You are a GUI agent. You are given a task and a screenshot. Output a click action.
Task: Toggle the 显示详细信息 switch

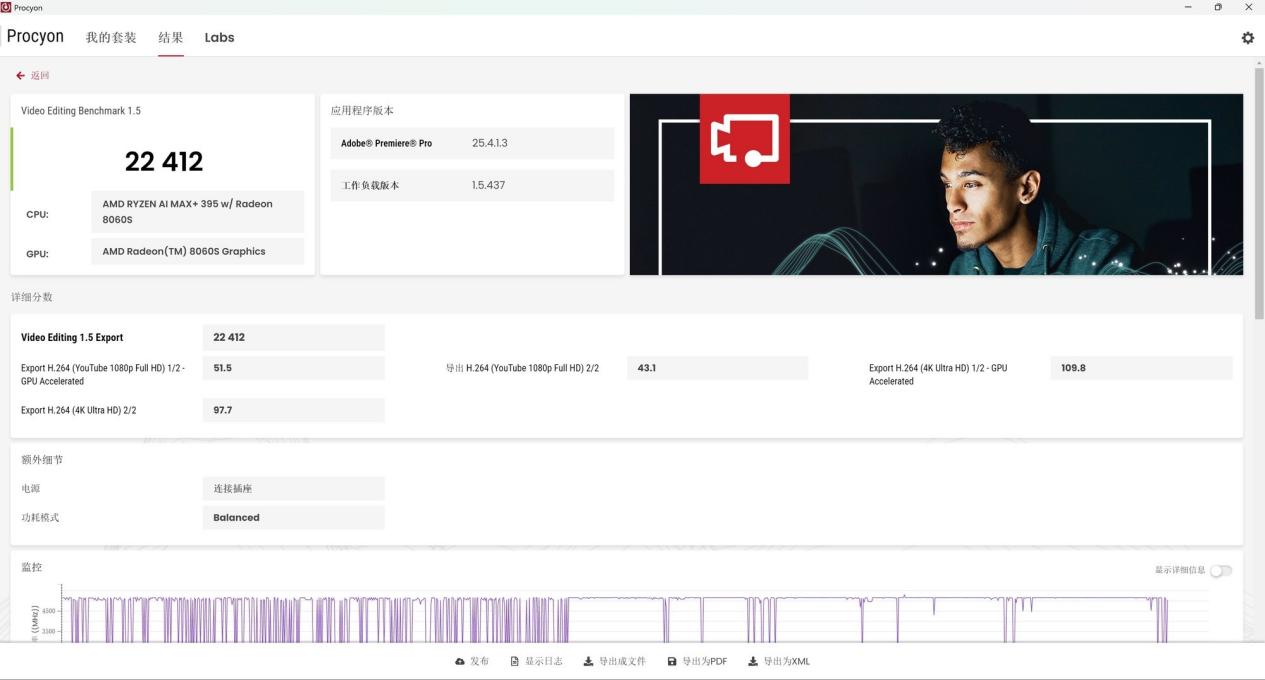point(1220,570)
